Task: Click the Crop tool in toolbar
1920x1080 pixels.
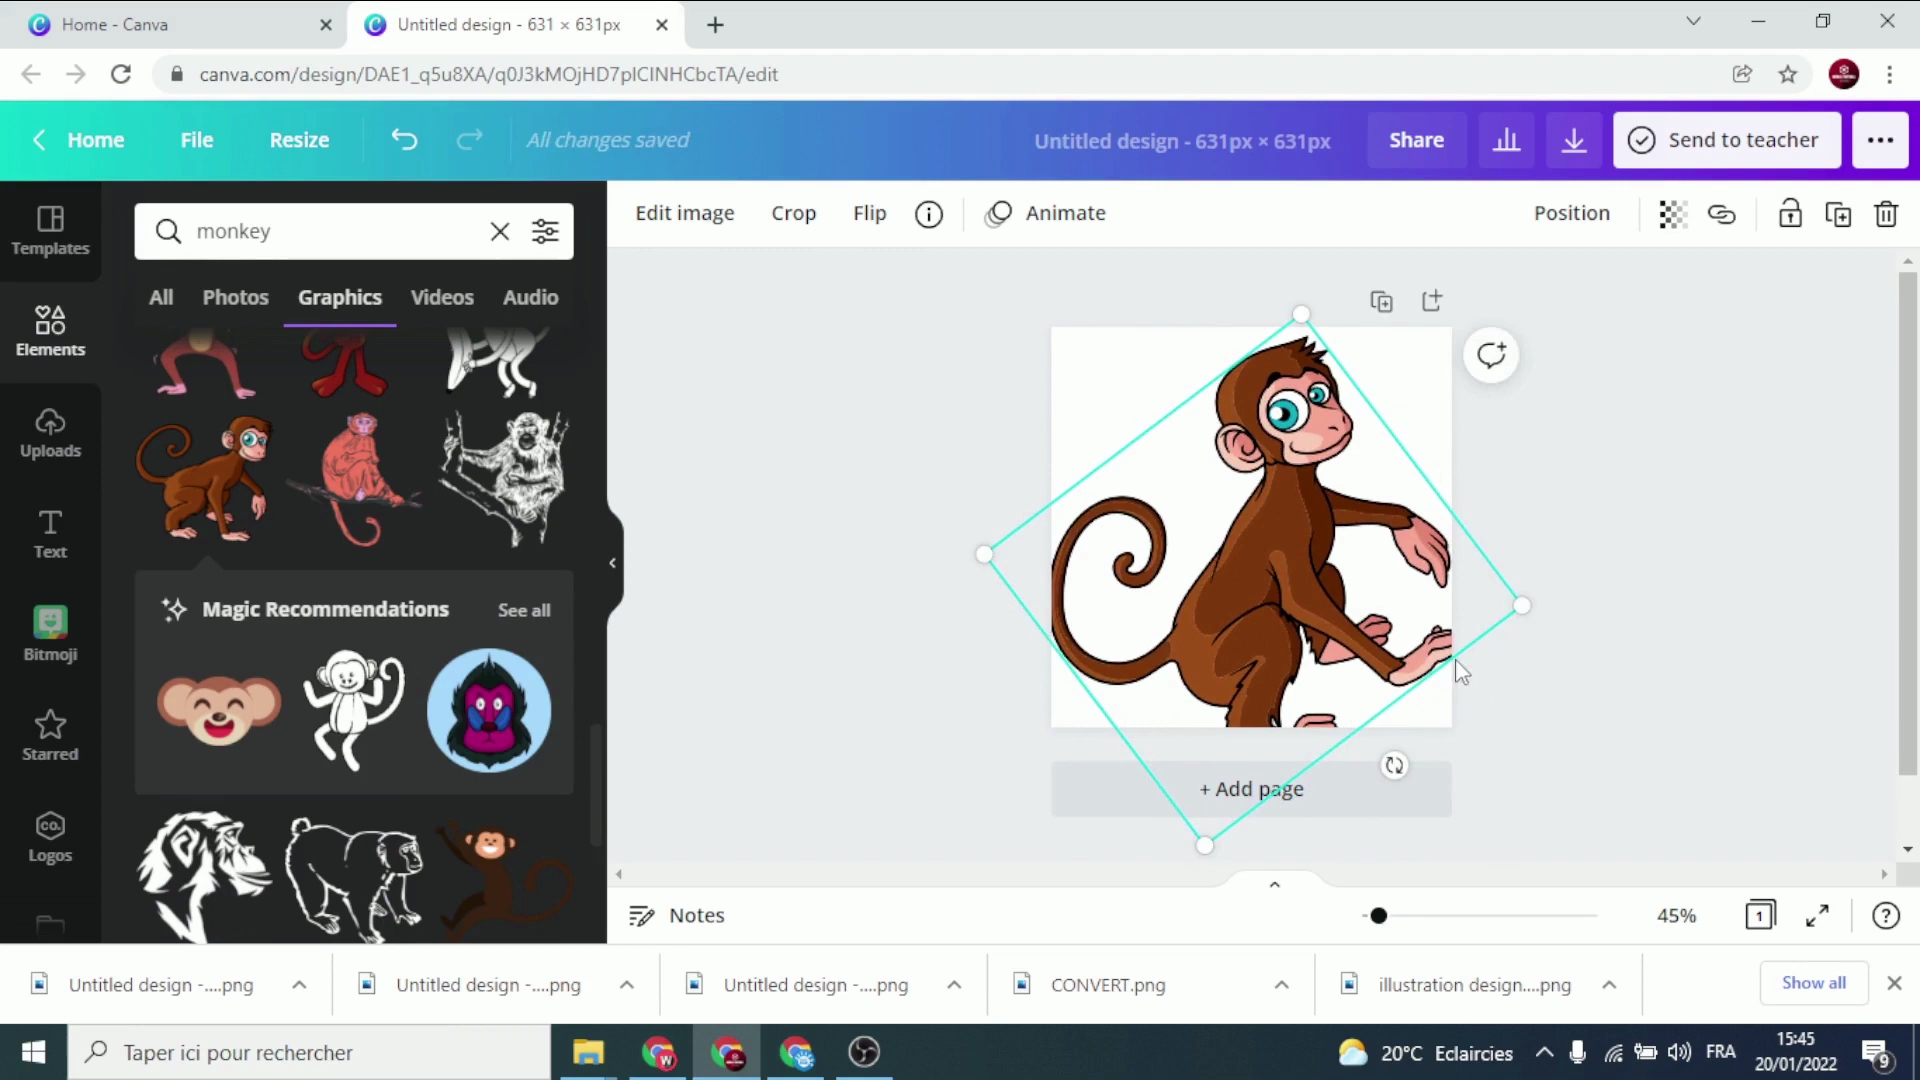Action: (x=793, y=212)
